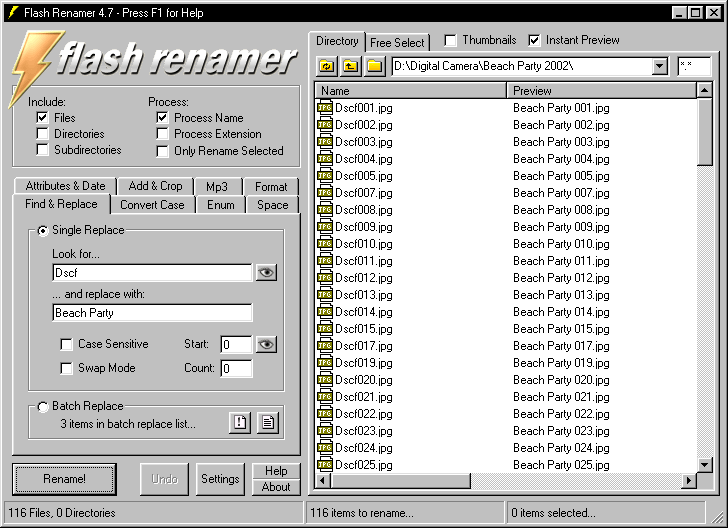Click the Count value field

coord(236,368)
